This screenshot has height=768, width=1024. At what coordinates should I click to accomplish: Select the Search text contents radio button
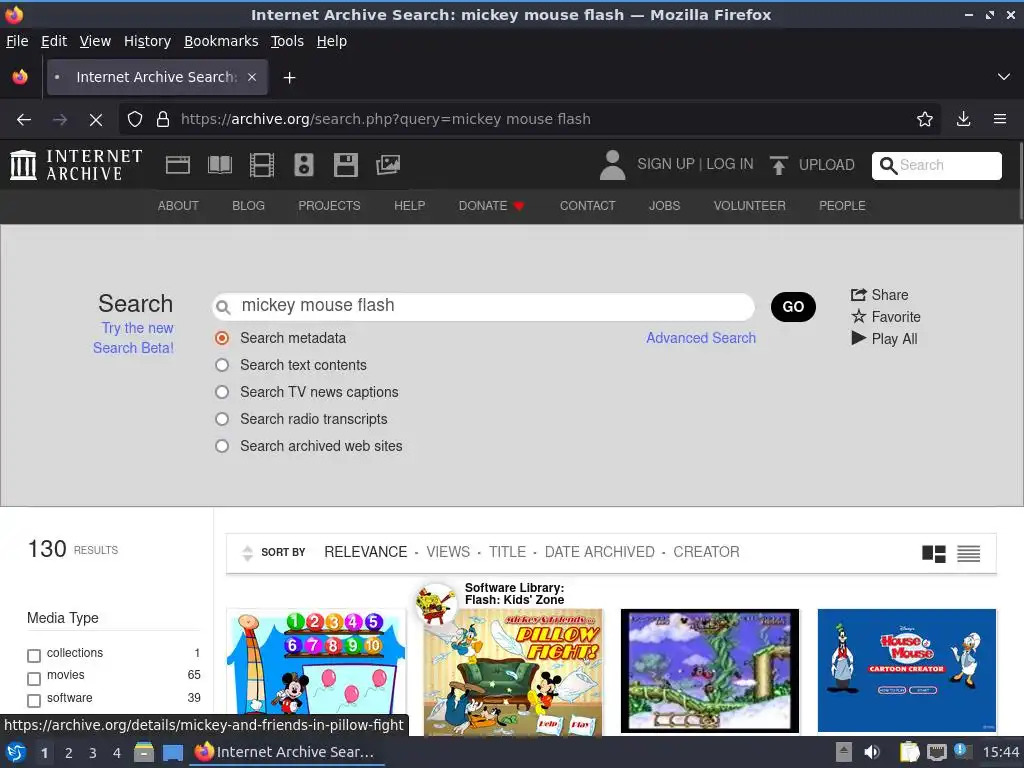(222, 365)
